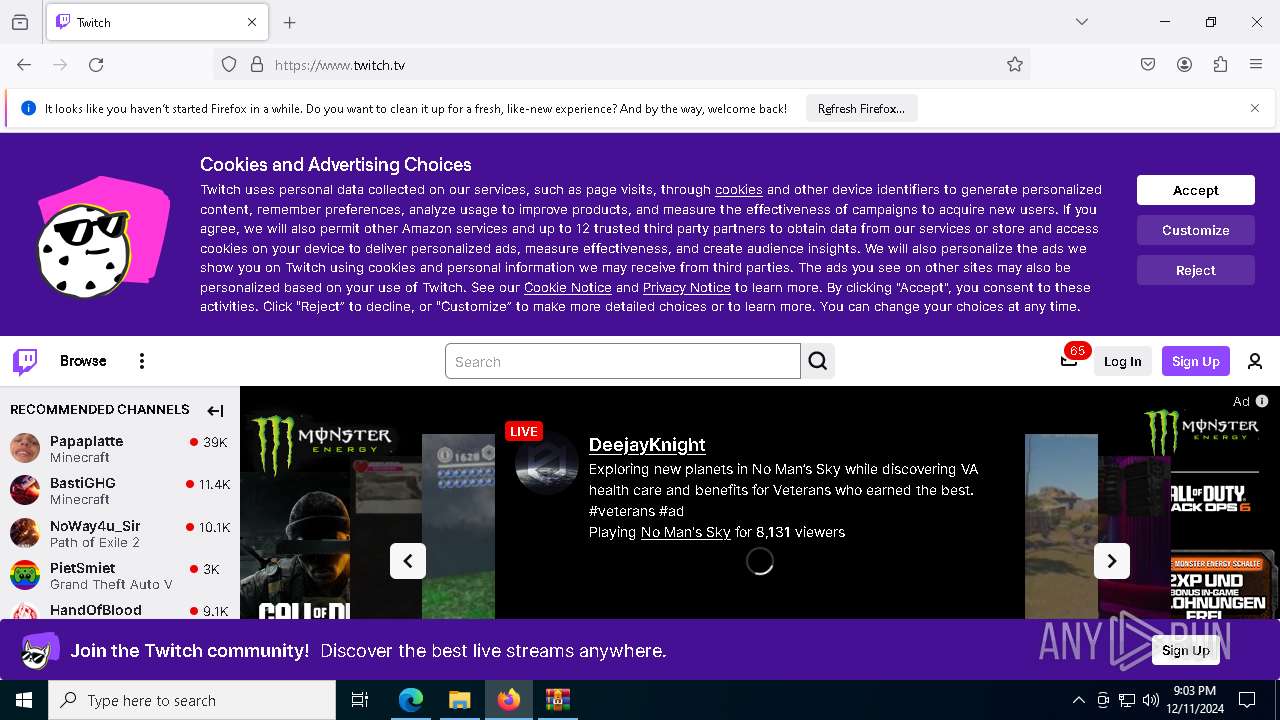The width and height of the screenshot is (1280, 720).
Task: Click the purple Sign Up header button
Action: pos(1196,361)
